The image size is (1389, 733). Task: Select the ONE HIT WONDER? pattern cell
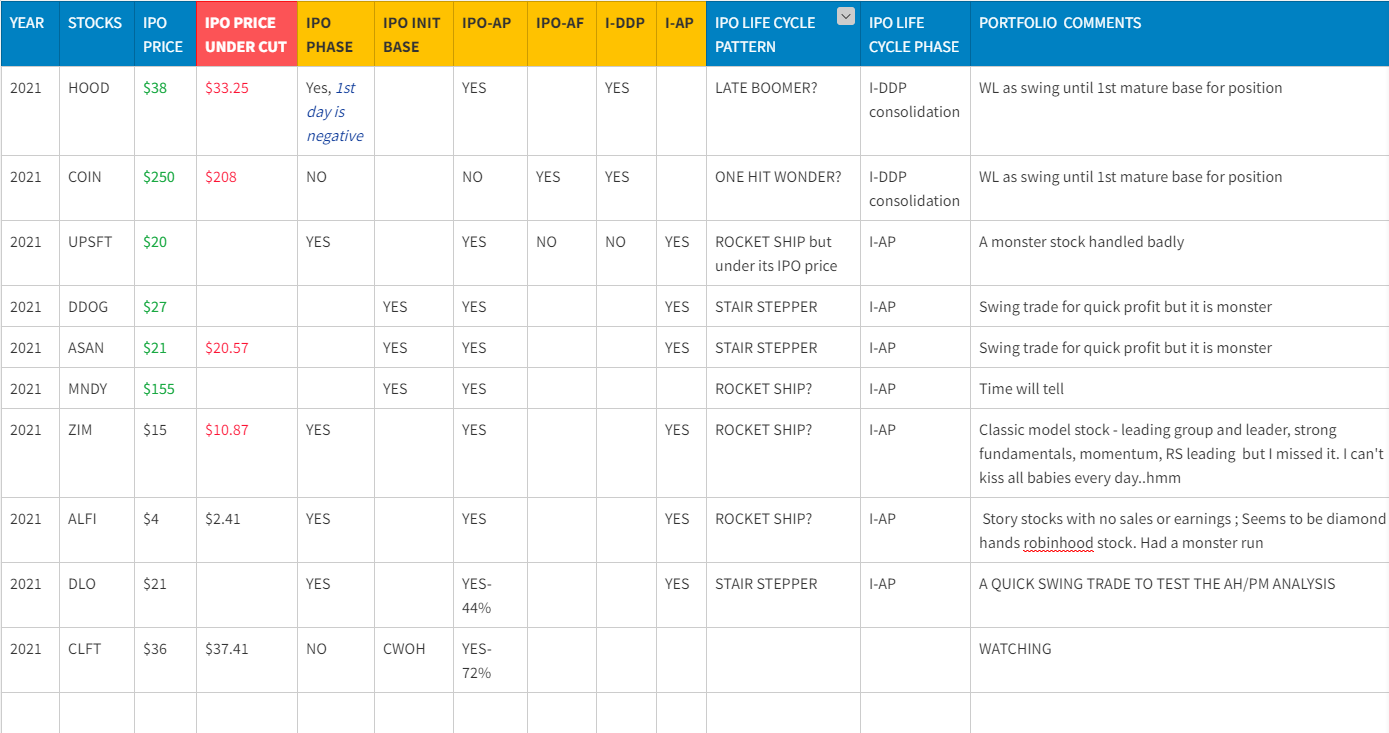coord(783,188)
